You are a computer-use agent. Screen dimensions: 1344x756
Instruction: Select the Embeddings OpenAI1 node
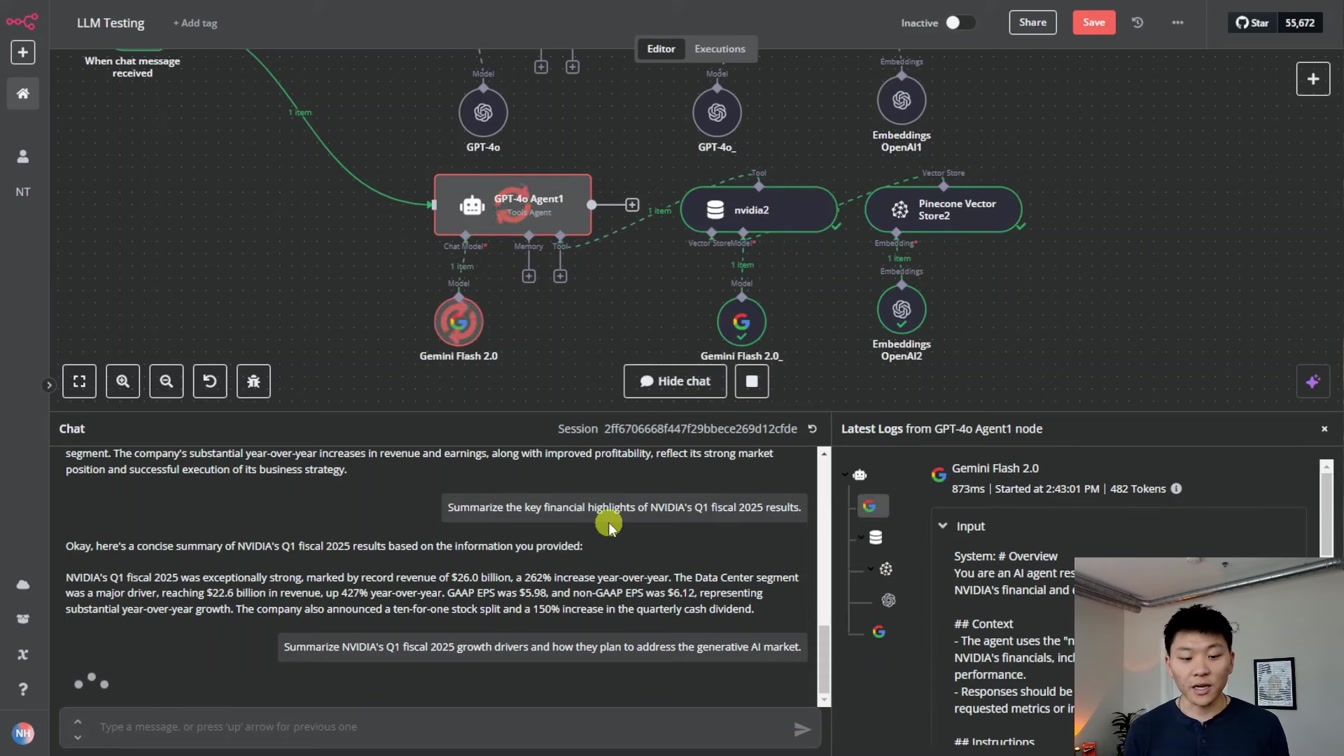coord(901,100)
